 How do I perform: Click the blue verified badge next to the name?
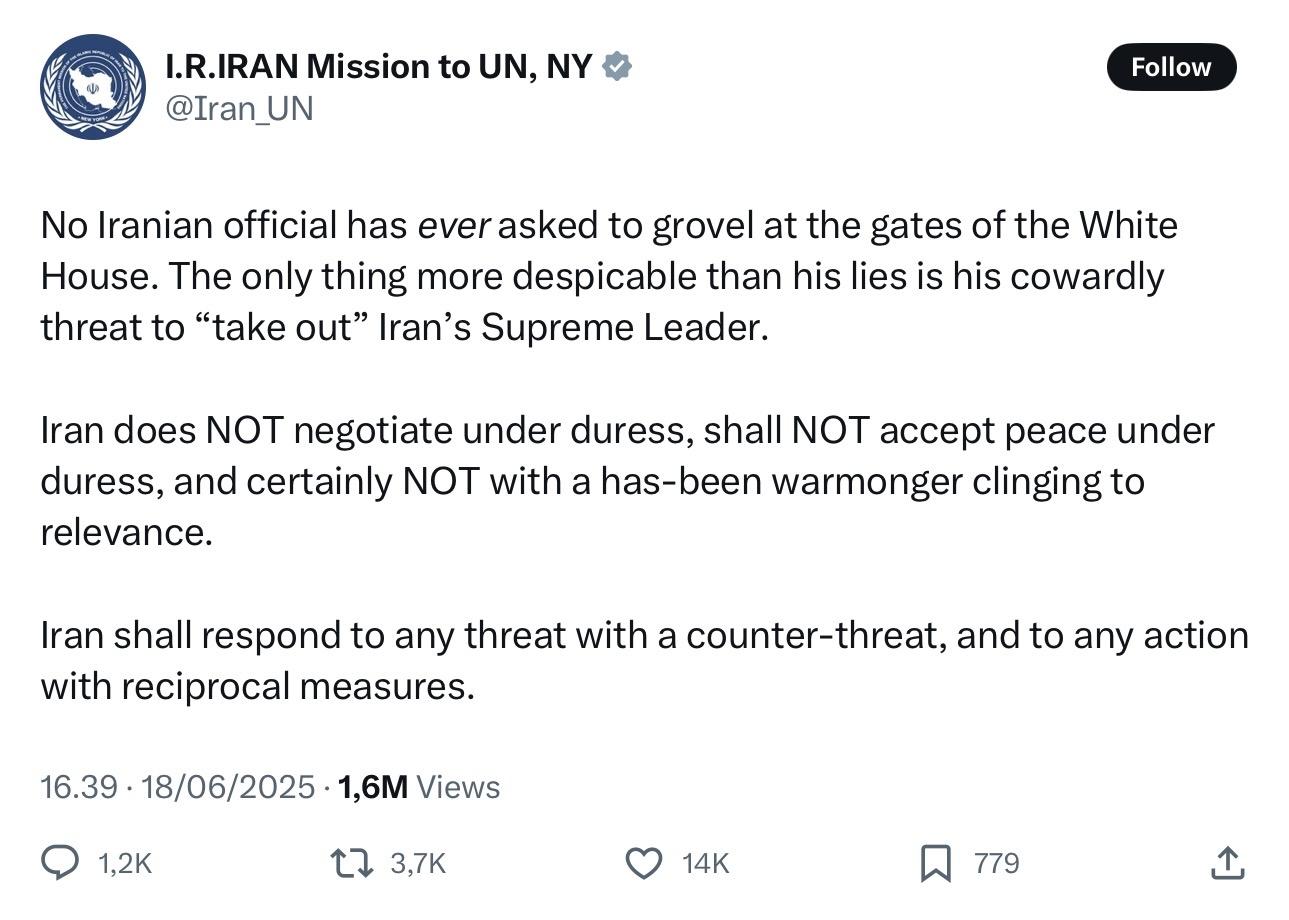click(618, 67)
